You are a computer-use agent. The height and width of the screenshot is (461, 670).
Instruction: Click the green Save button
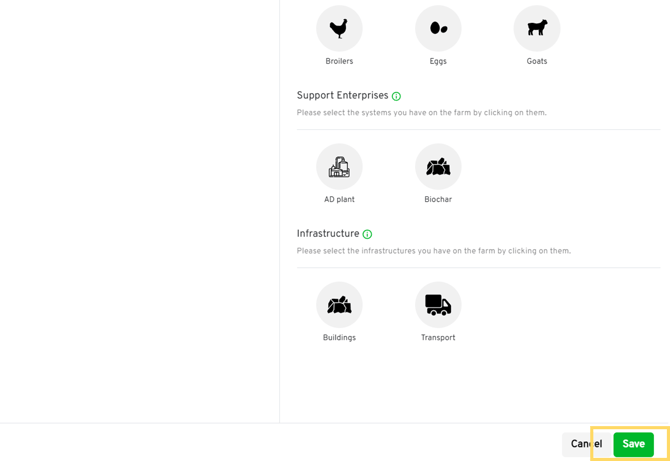(633, 444)
